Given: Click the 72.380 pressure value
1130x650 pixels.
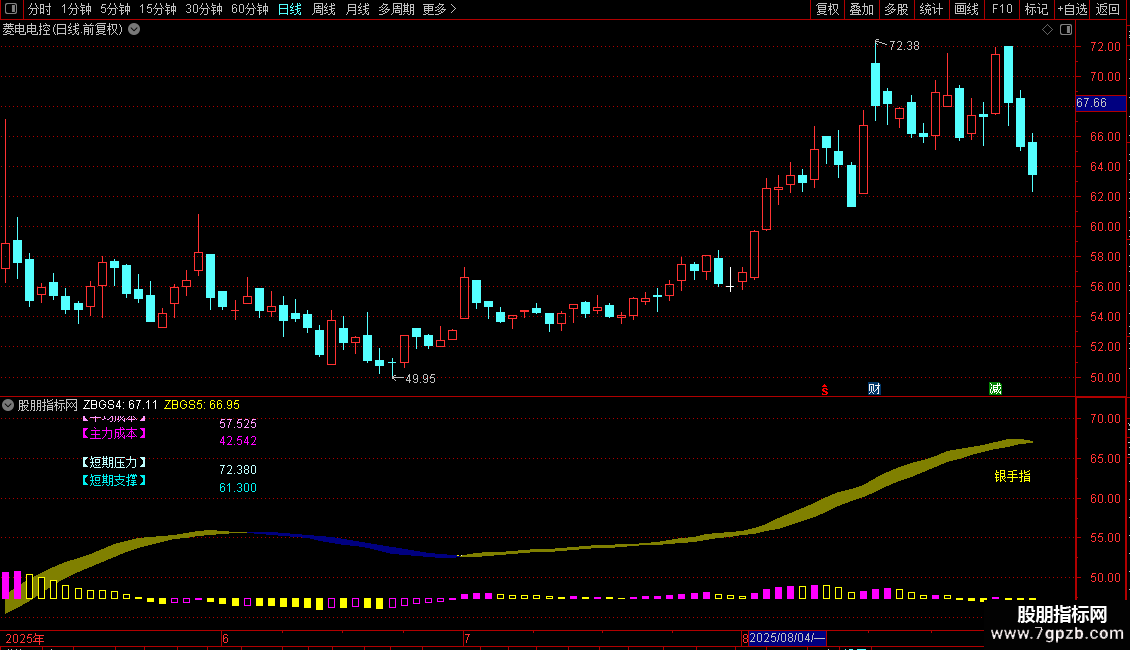Looking at the screenshot, I should point(238,470).
